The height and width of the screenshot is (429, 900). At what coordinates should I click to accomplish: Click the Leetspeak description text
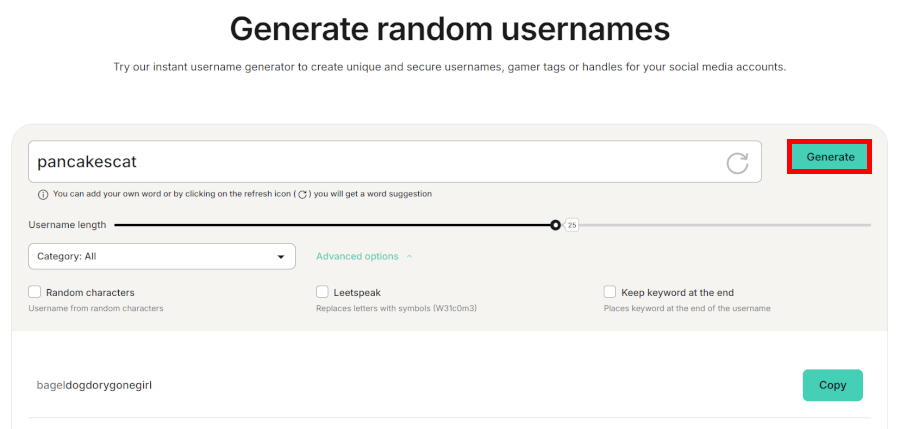396,309
